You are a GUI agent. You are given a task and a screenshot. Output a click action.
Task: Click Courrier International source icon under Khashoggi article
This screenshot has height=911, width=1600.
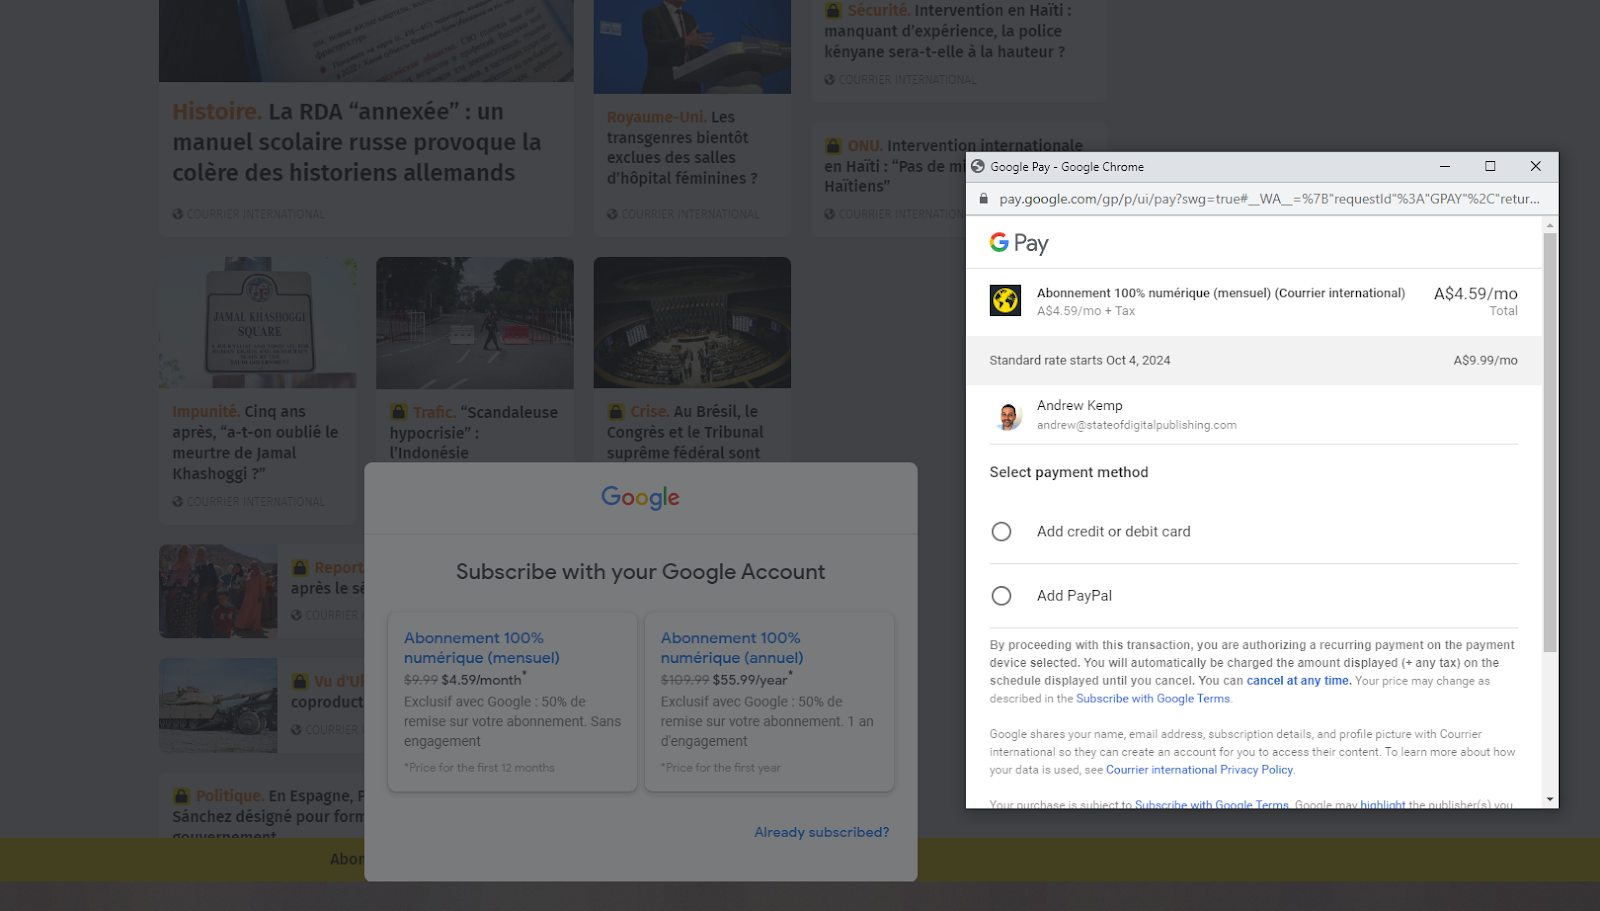point(178,501)
